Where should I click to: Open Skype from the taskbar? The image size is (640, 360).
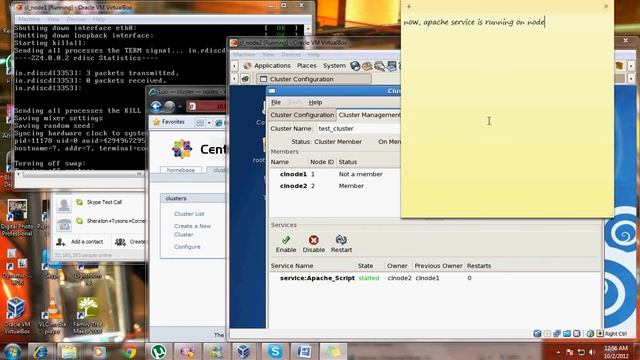click(x=275, y=351)
